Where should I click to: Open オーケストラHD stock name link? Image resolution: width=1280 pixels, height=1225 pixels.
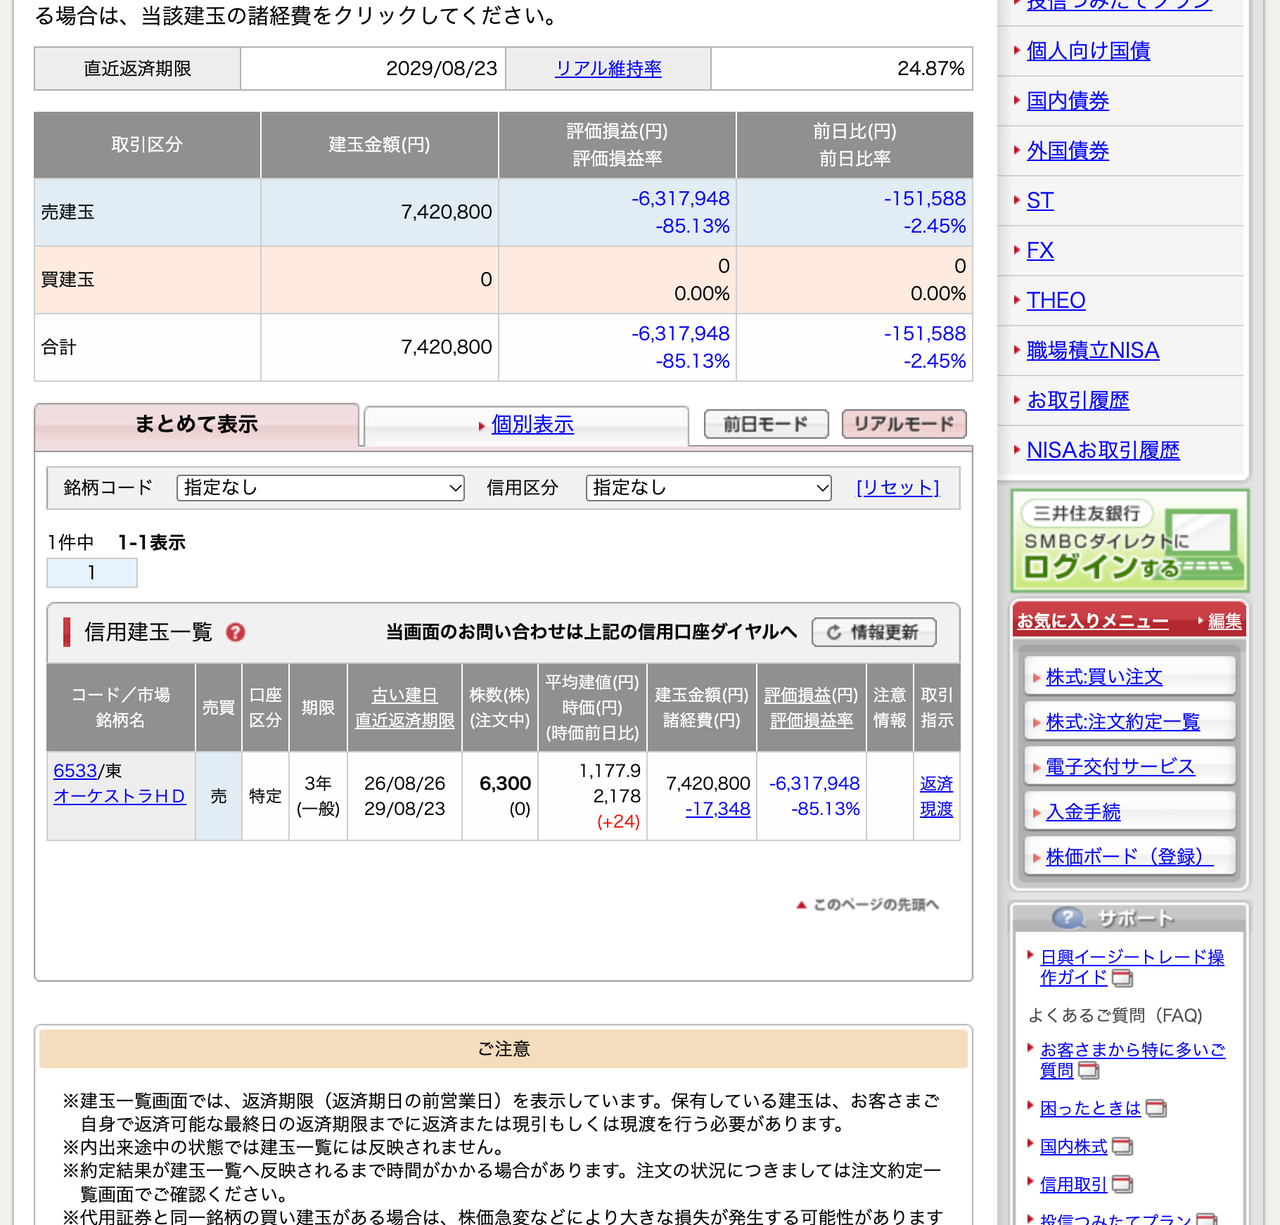click(x=120, y=797)
